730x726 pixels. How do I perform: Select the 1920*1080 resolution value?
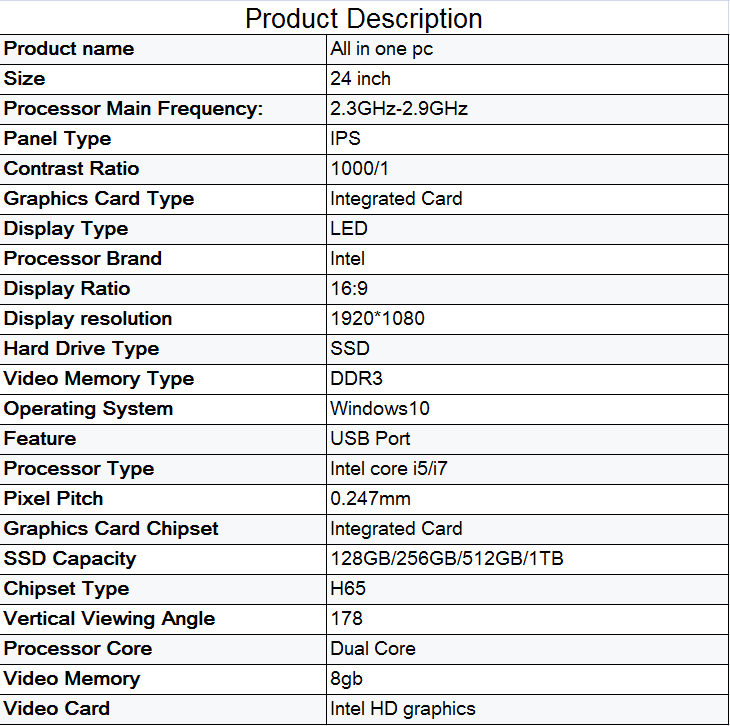tap(378, 319)
